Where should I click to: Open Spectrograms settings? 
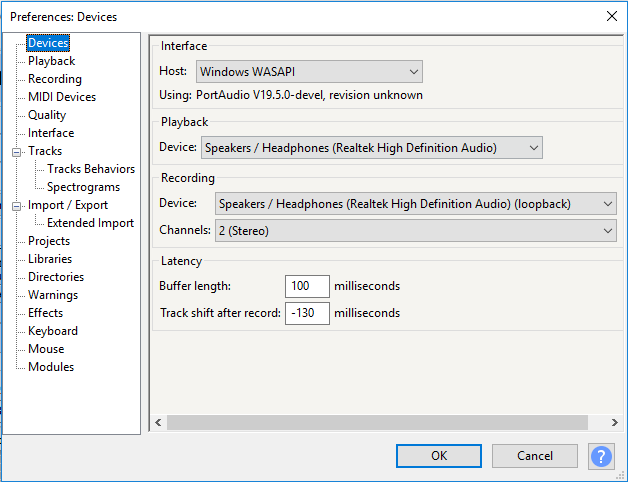click(83, 187)
